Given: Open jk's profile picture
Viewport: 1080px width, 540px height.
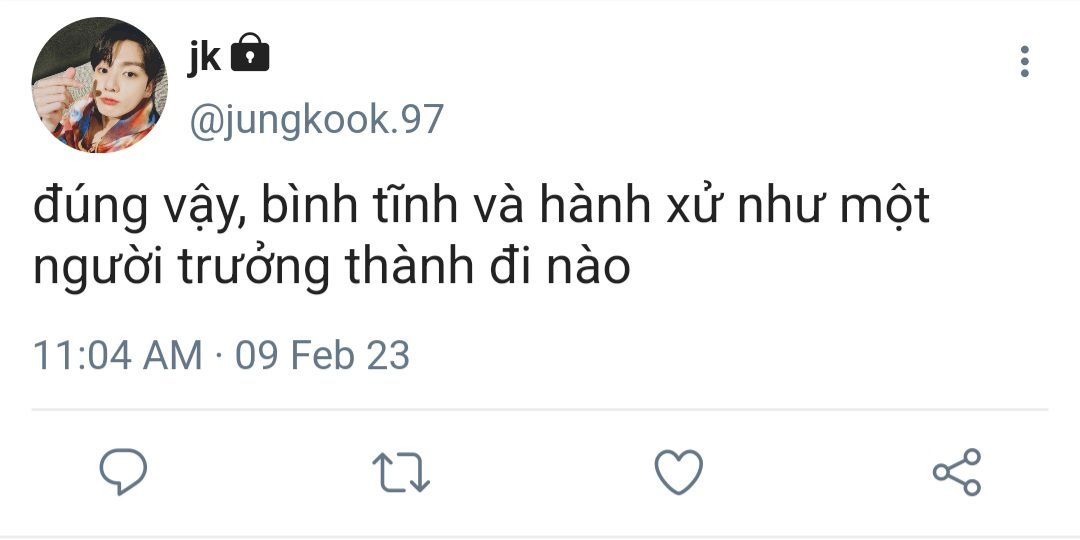Looking at the screenshot, I should [x=99, y=85].
